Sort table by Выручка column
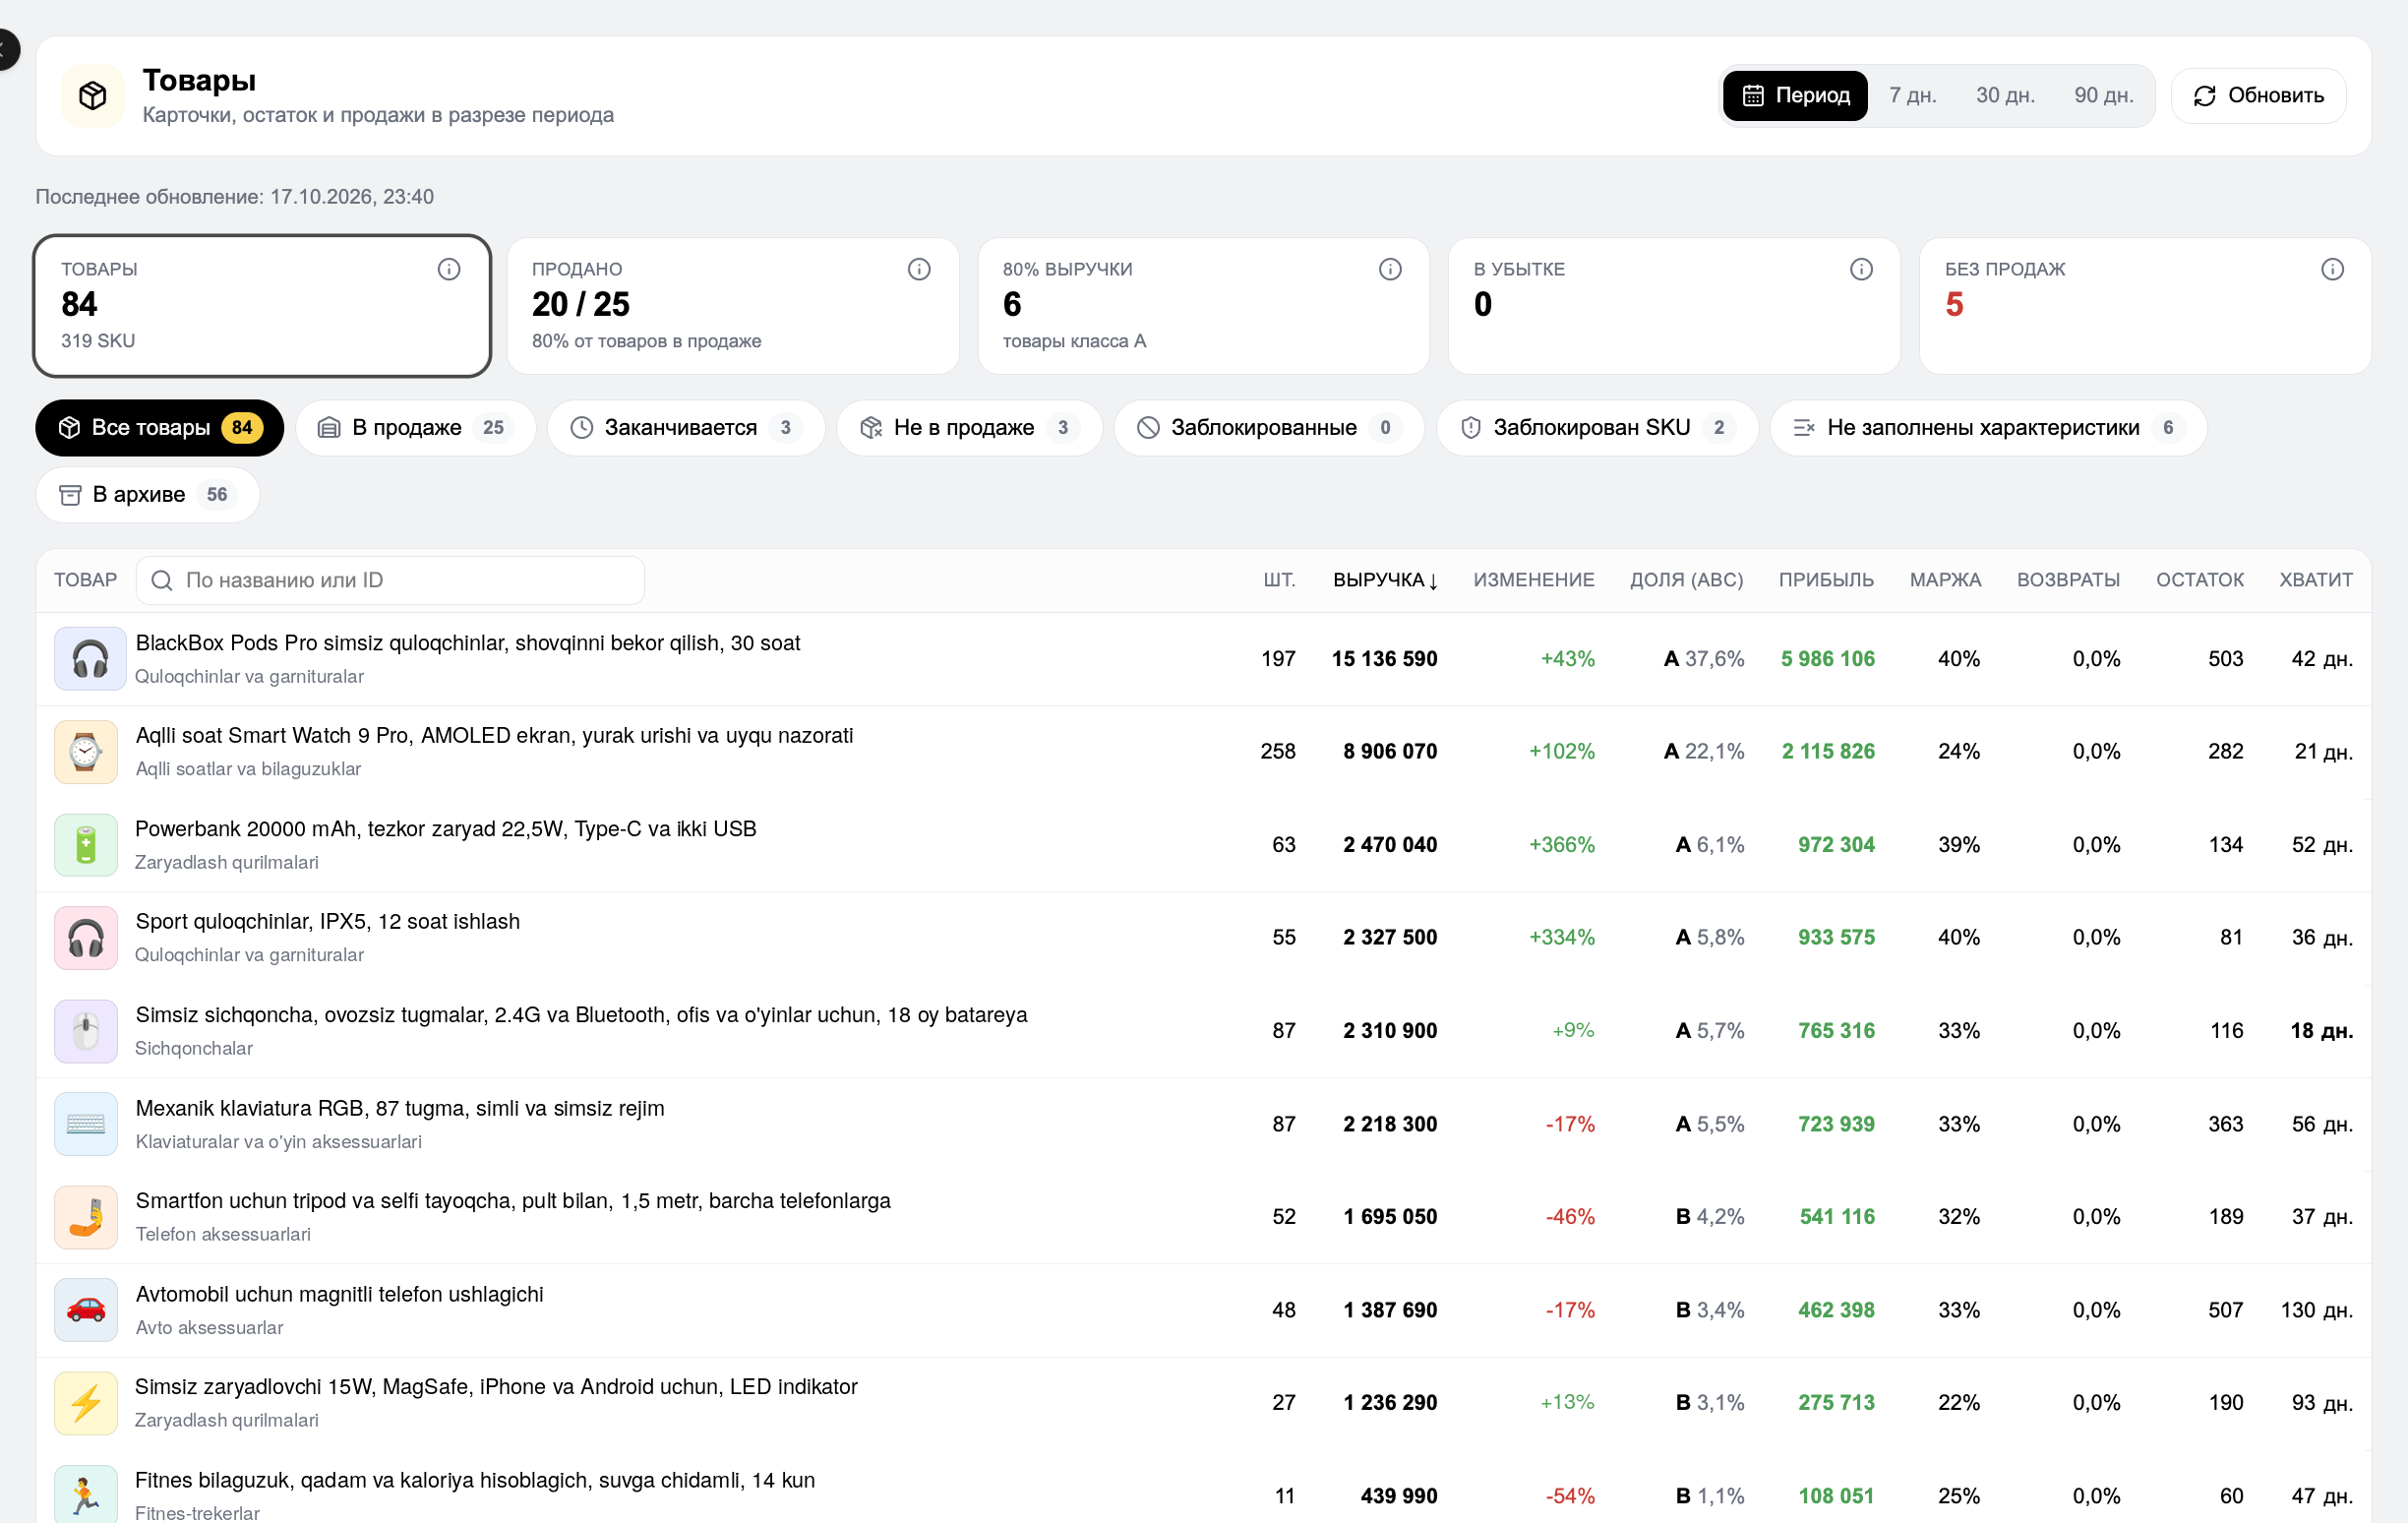2408x1523 pixels. pyautogui.click(x=1385, y=581)
